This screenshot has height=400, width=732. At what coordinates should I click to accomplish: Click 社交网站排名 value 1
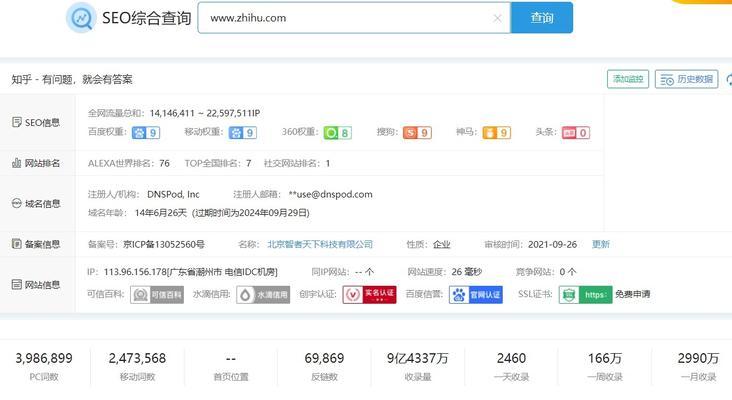tap(328, 163)
